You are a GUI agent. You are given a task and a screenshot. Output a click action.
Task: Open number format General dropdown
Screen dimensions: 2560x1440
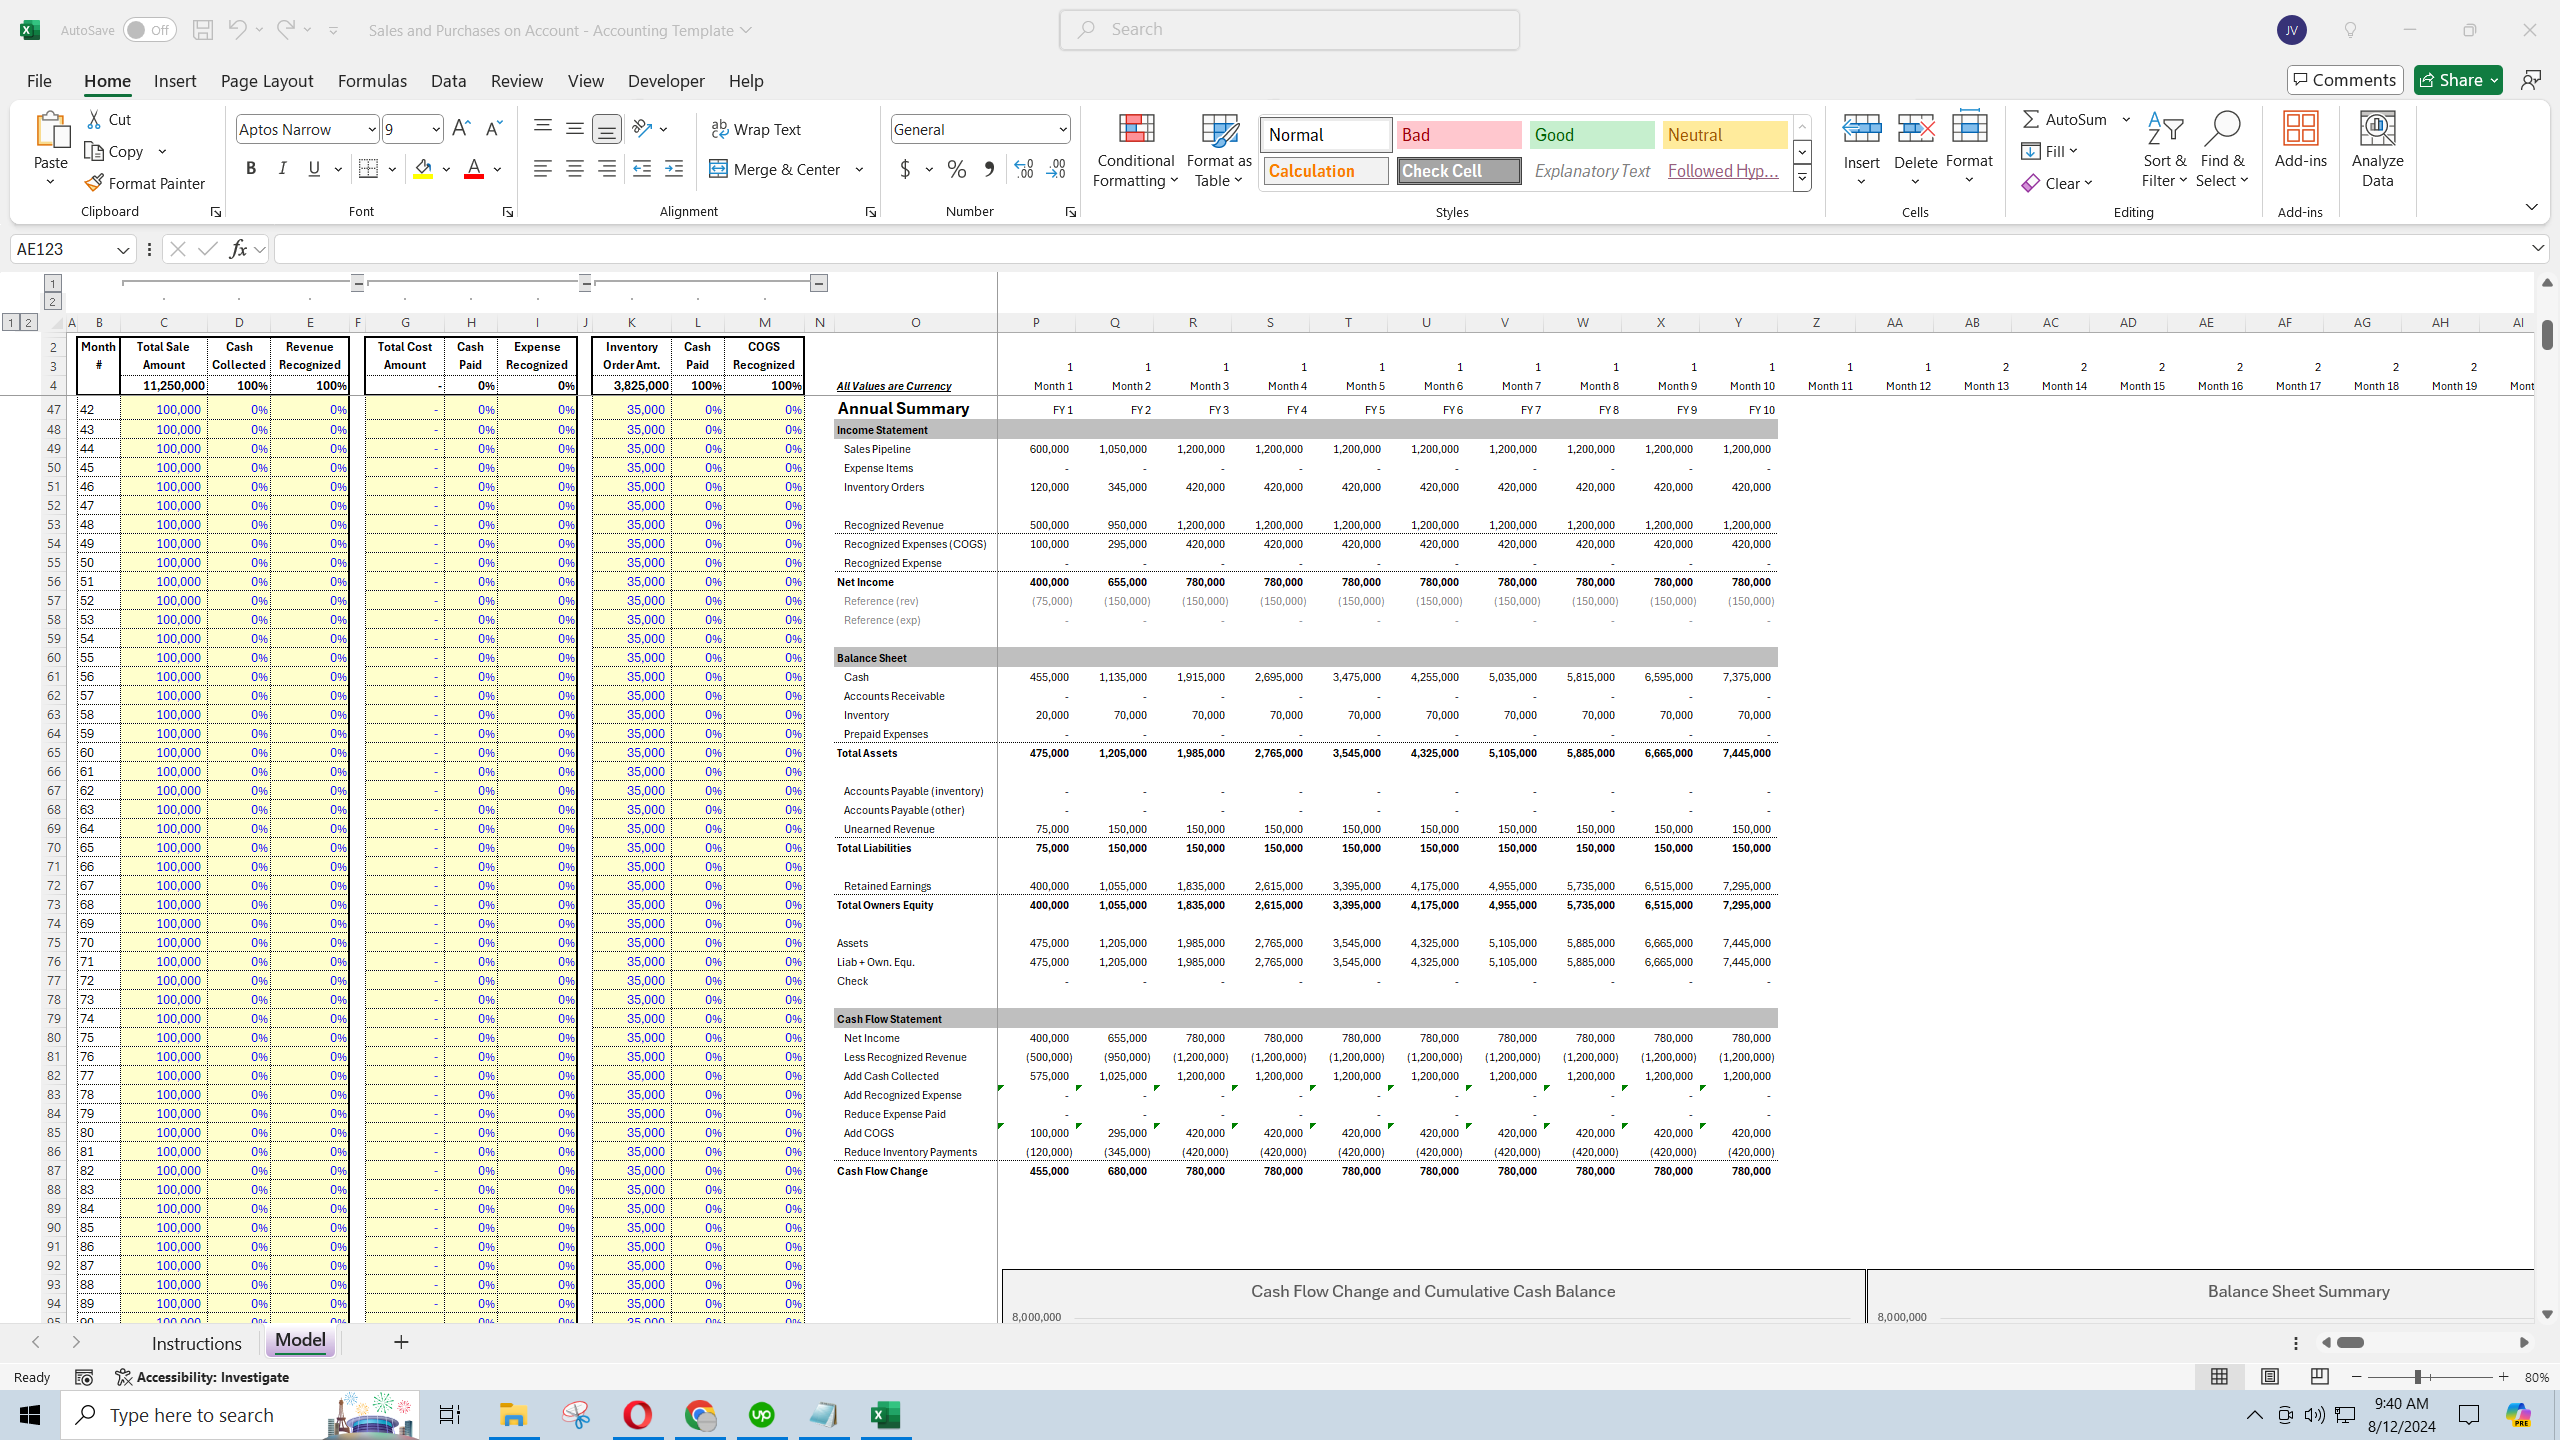point(1062,129)
